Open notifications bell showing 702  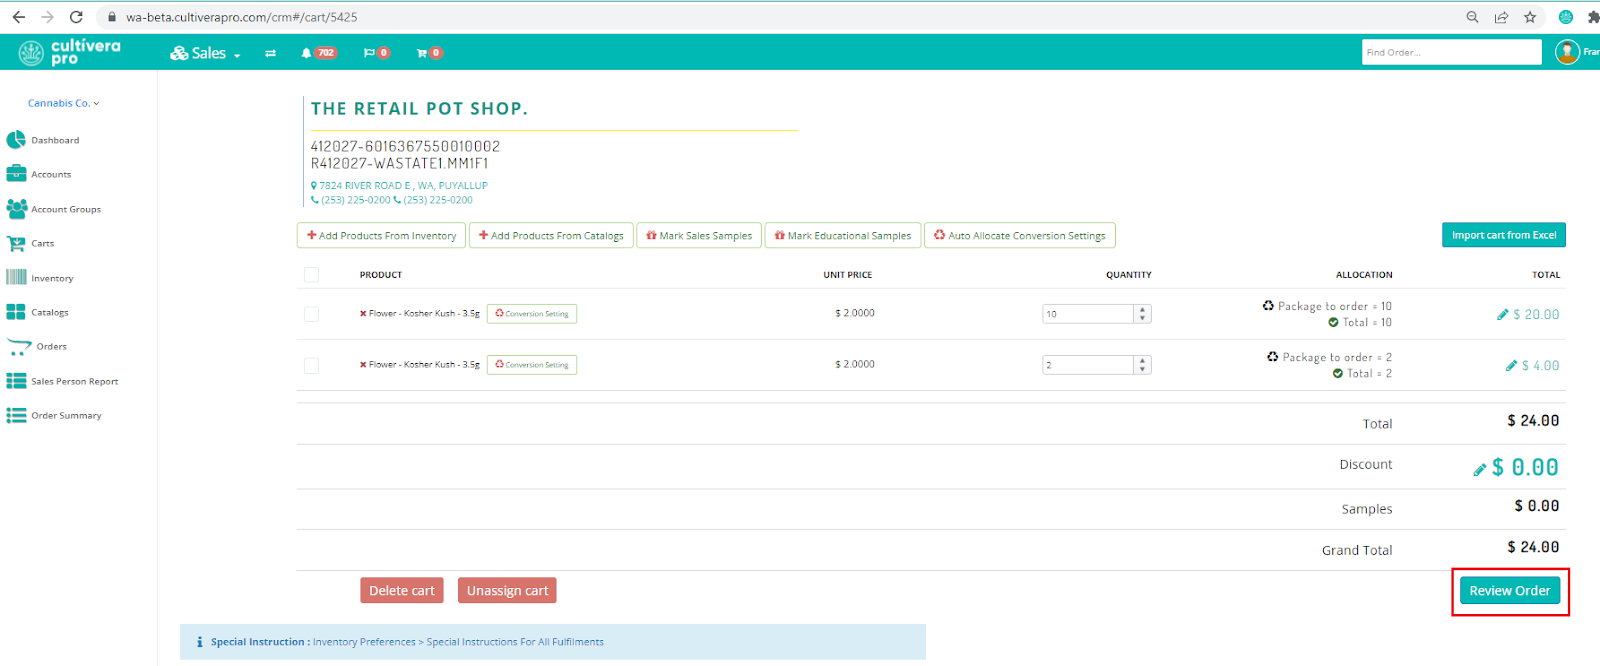point(319,53)
